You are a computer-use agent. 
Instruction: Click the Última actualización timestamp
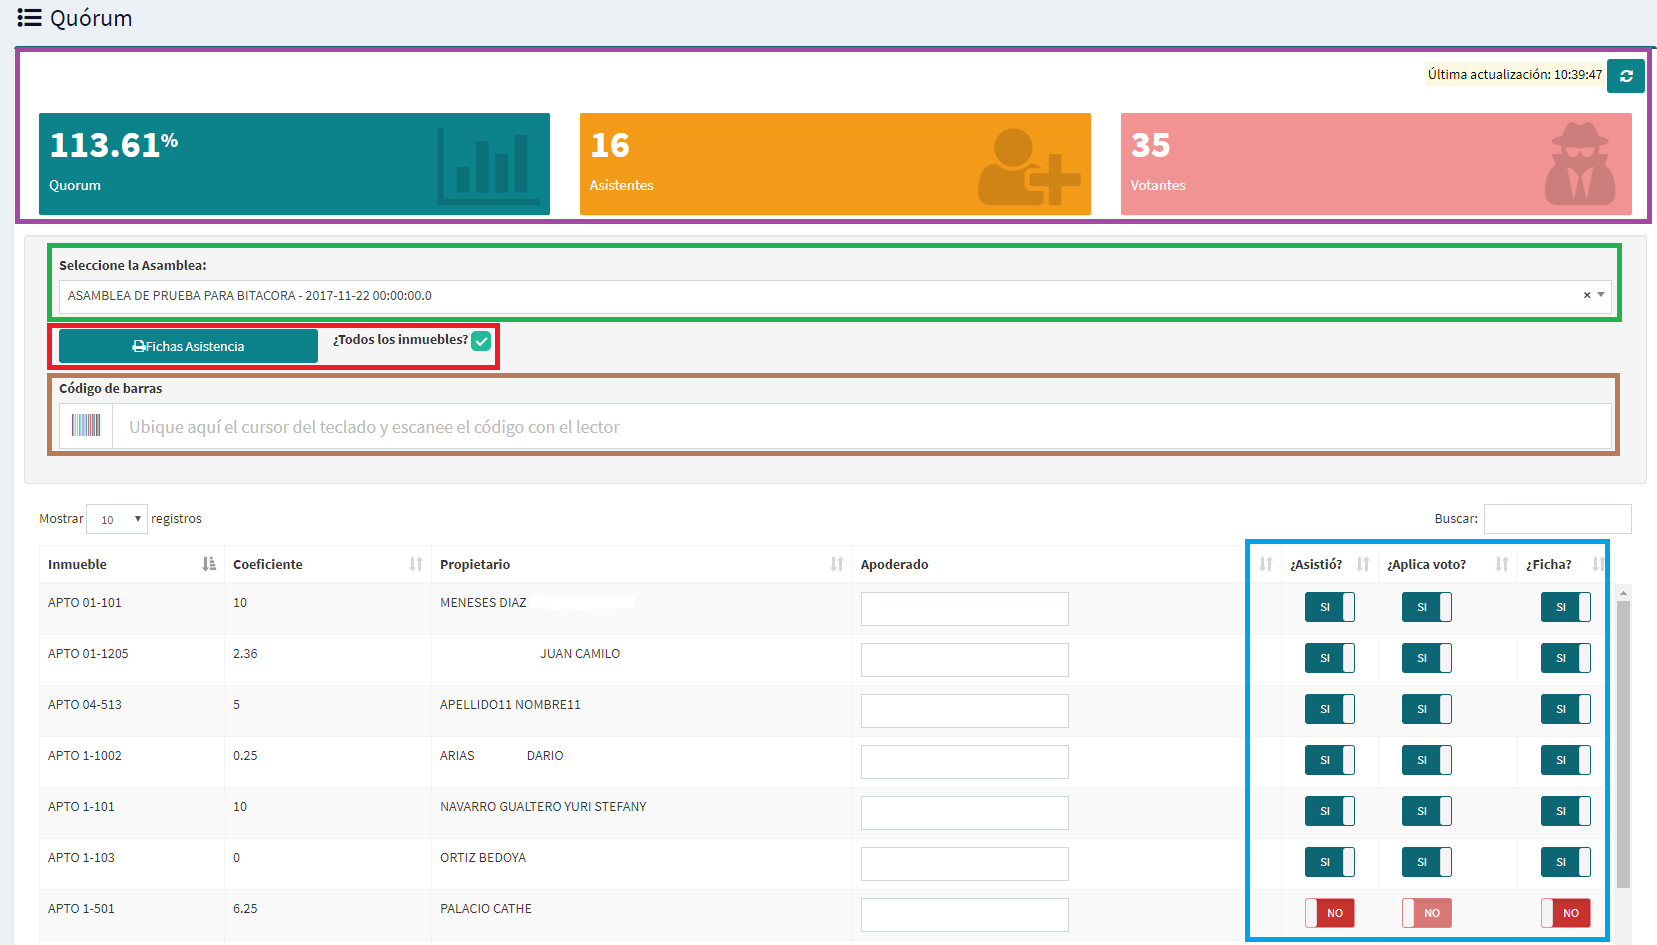pyautogui.click(x=1515, y=75)
